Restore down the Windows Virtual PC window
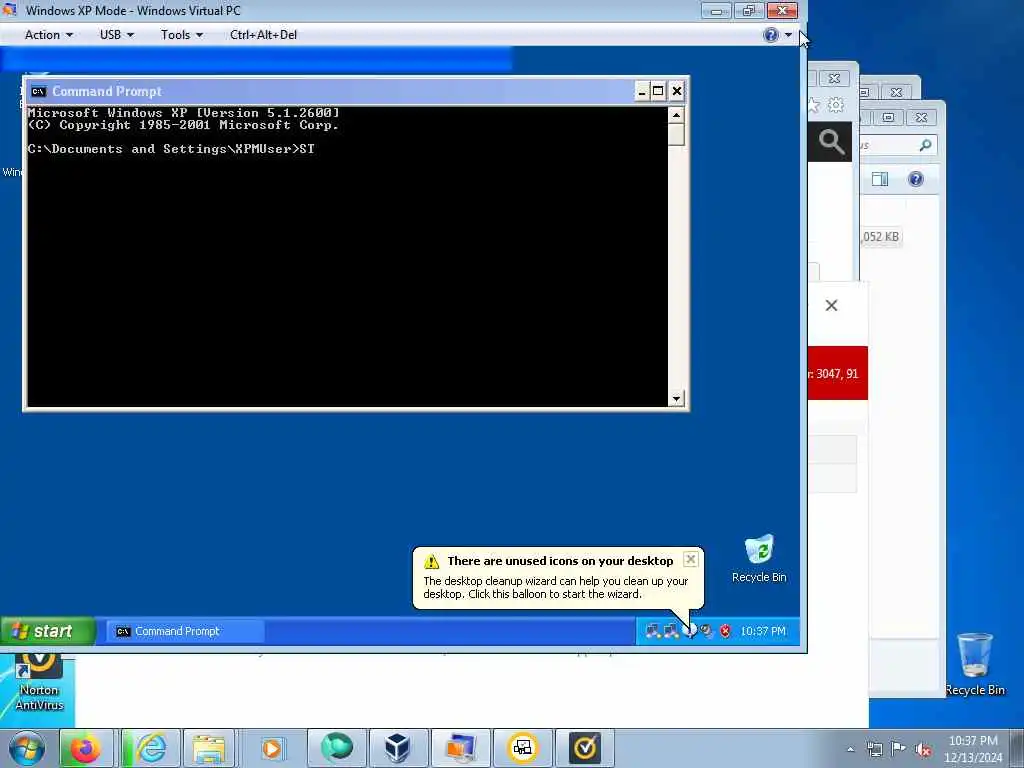 [x=748, y=10]
